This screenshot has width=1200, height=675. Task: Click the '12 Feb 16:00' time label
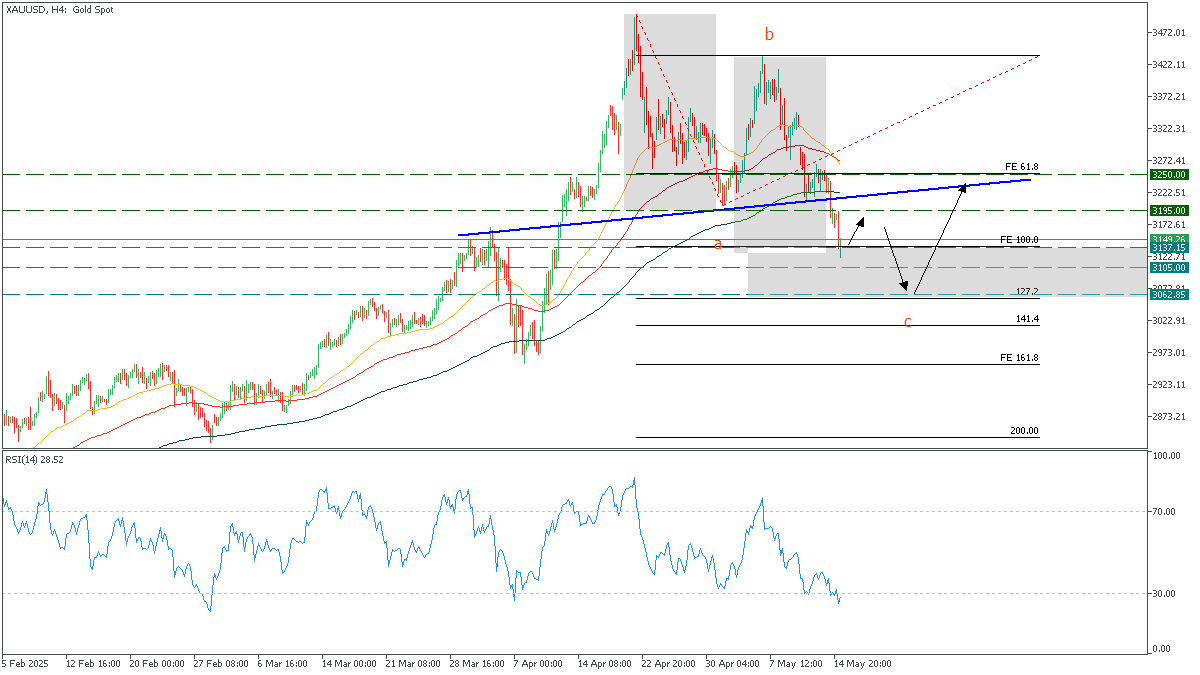(x=93, y=663)
